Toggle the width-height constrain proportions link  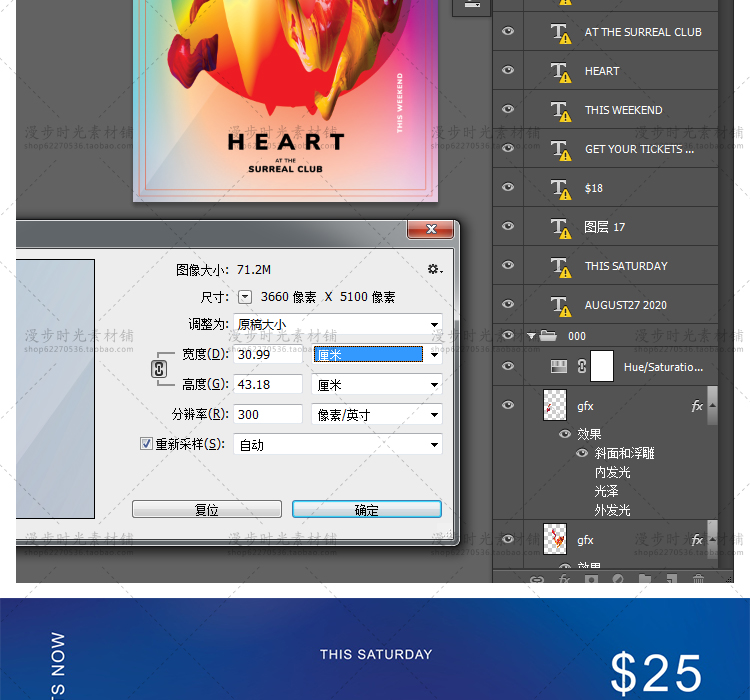[x=158, y=369]
